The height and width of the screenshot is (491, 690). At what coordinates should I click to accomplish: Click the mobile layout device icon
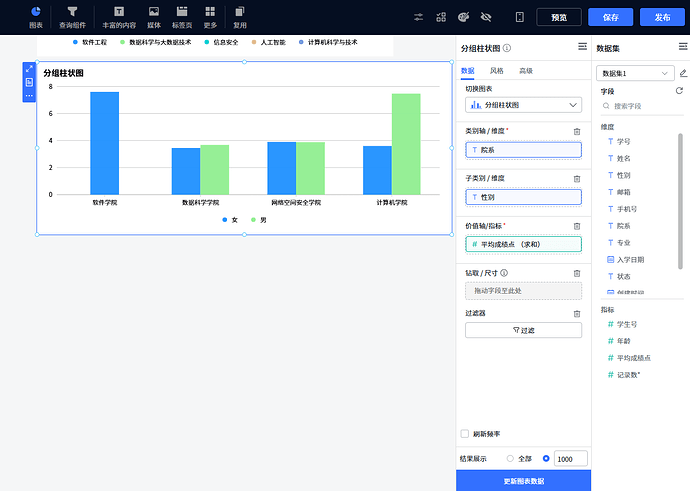coord(519,17)
